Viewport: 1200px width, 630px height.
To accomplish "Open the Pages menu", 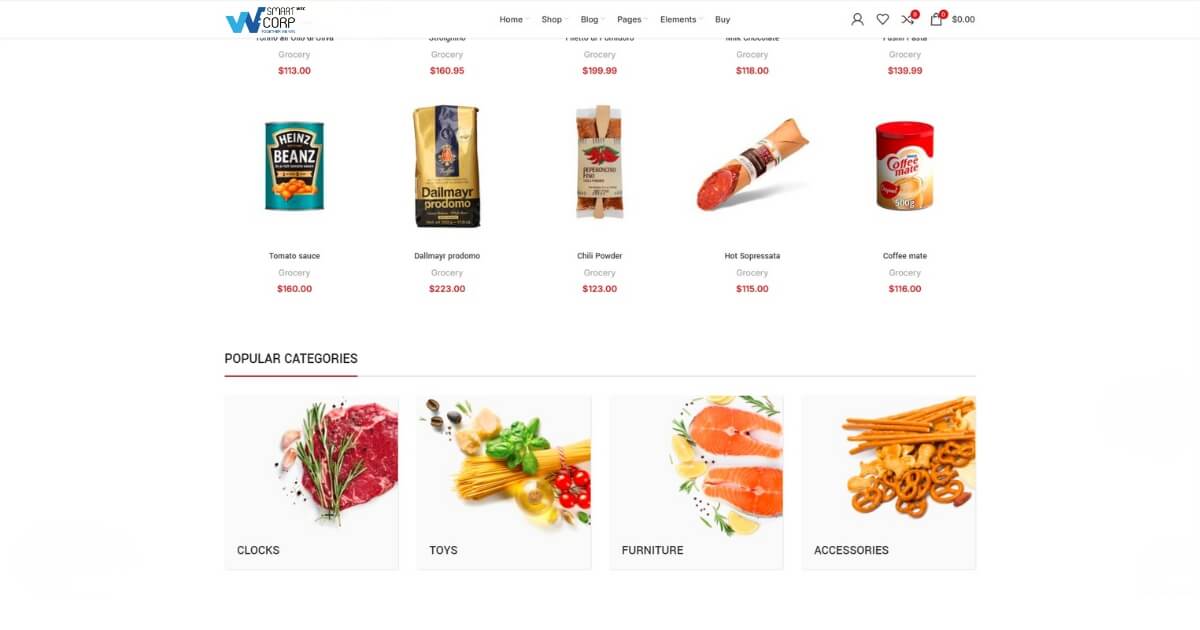I will pos(632,19).
